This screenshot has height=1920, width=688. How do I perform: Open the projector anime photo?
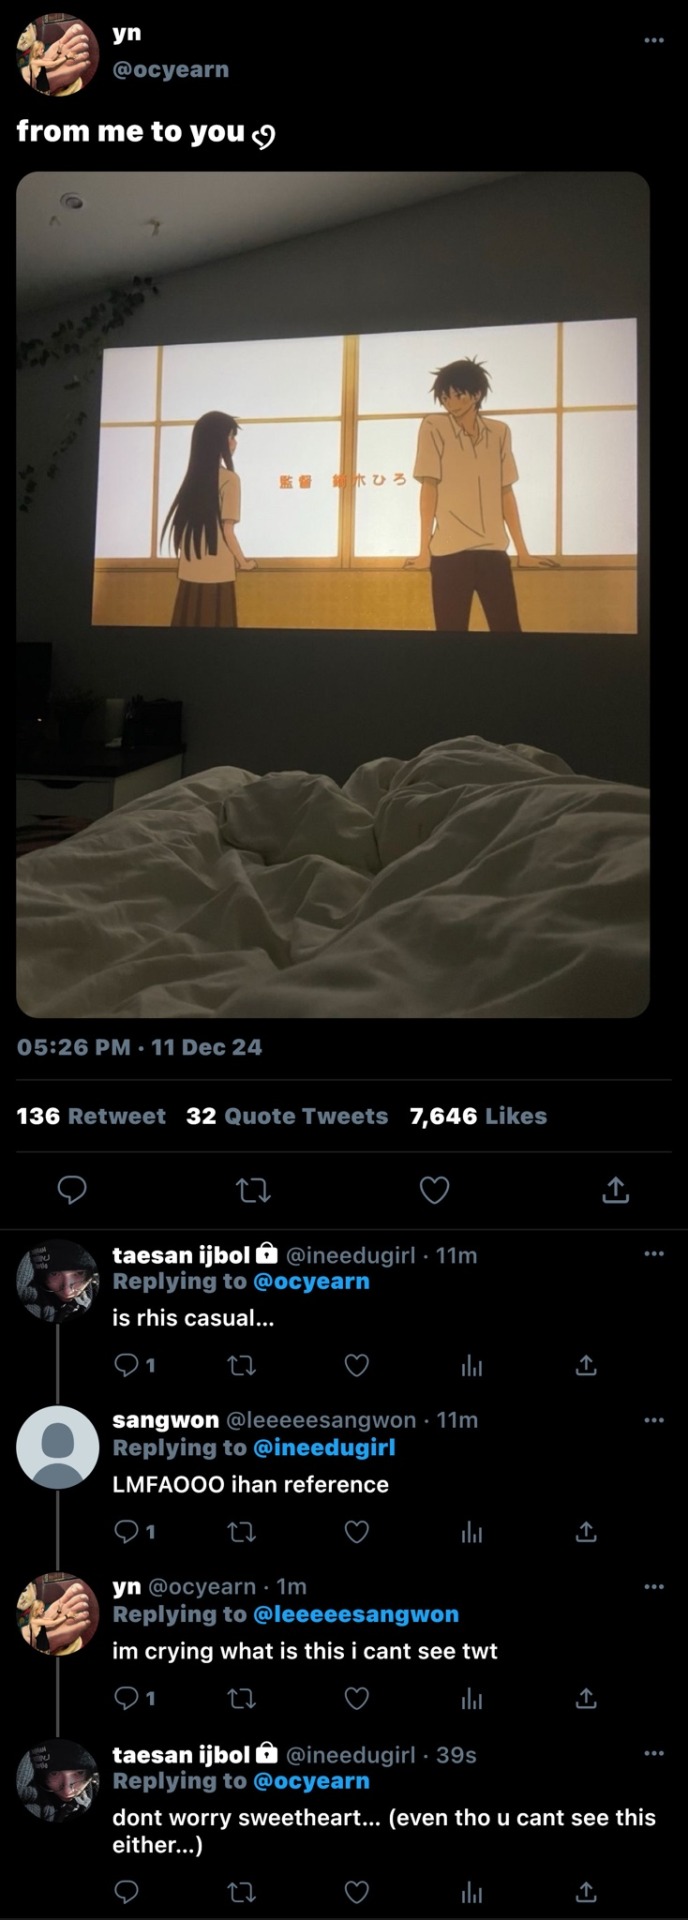coord(333,594)
